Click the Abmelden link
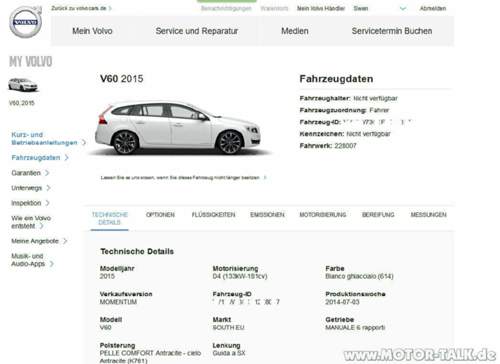This screenshot has width=500, height=364. pyautogui.click(x=433, y=8)
